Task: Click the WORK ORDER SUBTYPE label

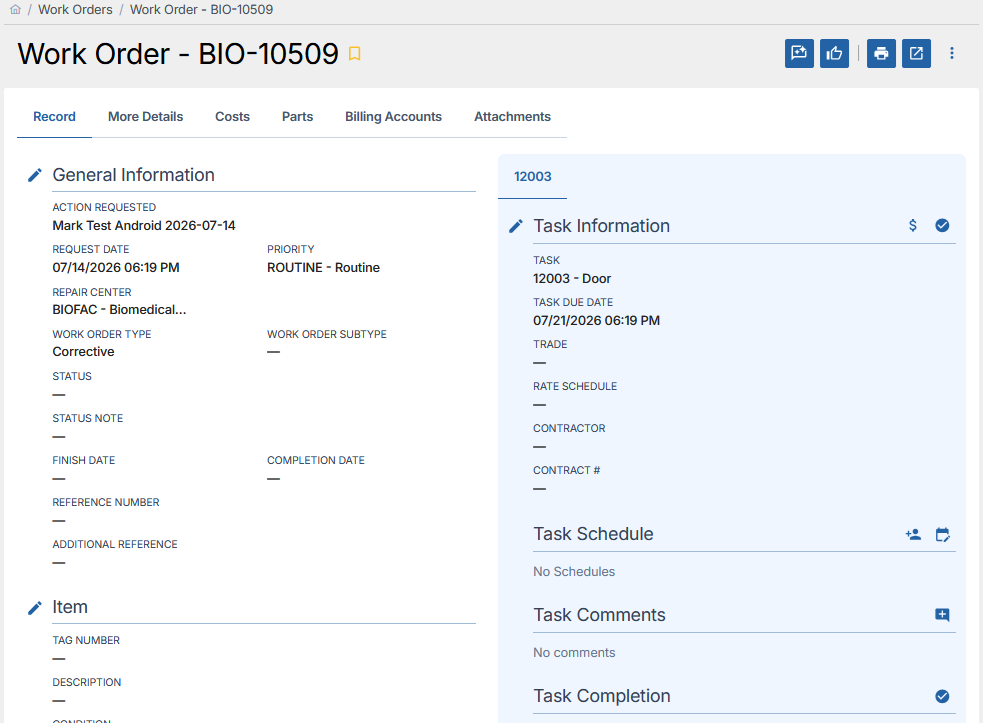Action: tap(327, 334)
